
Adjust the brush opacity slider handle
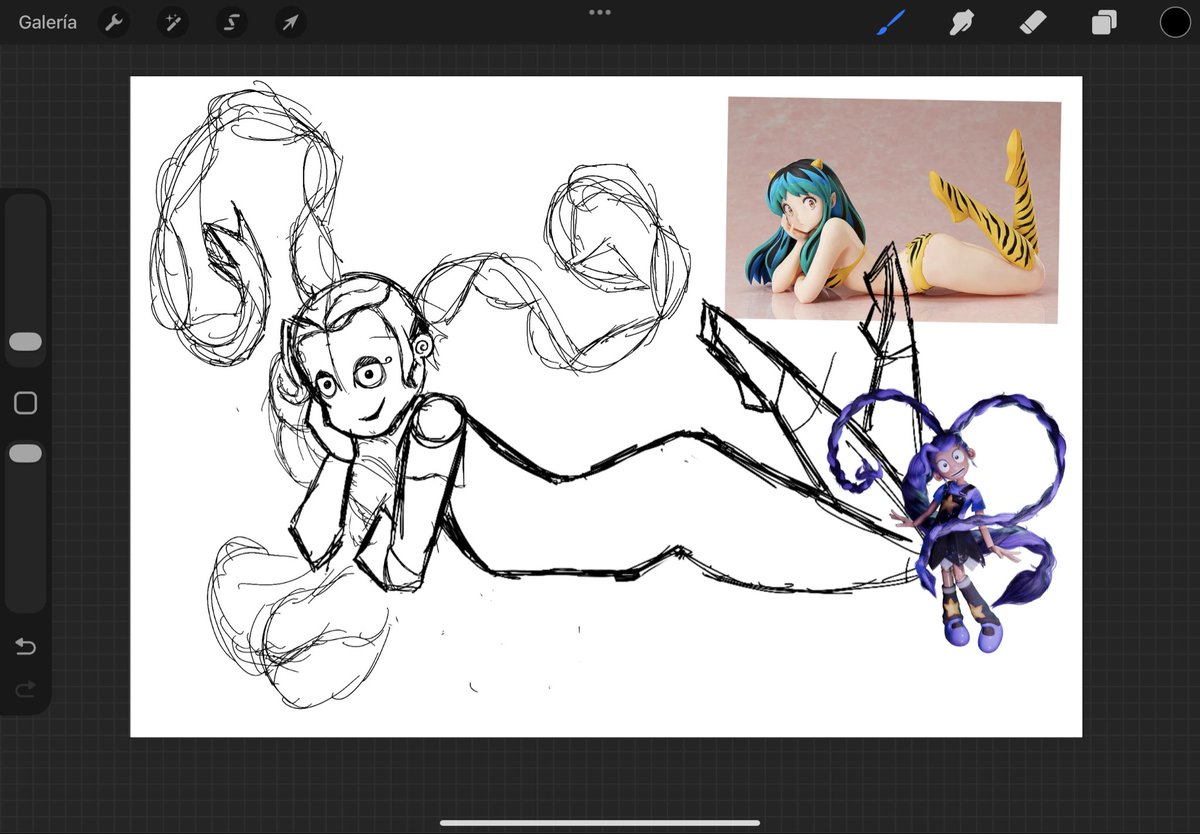pyautogui.click(x=25, y=454)
